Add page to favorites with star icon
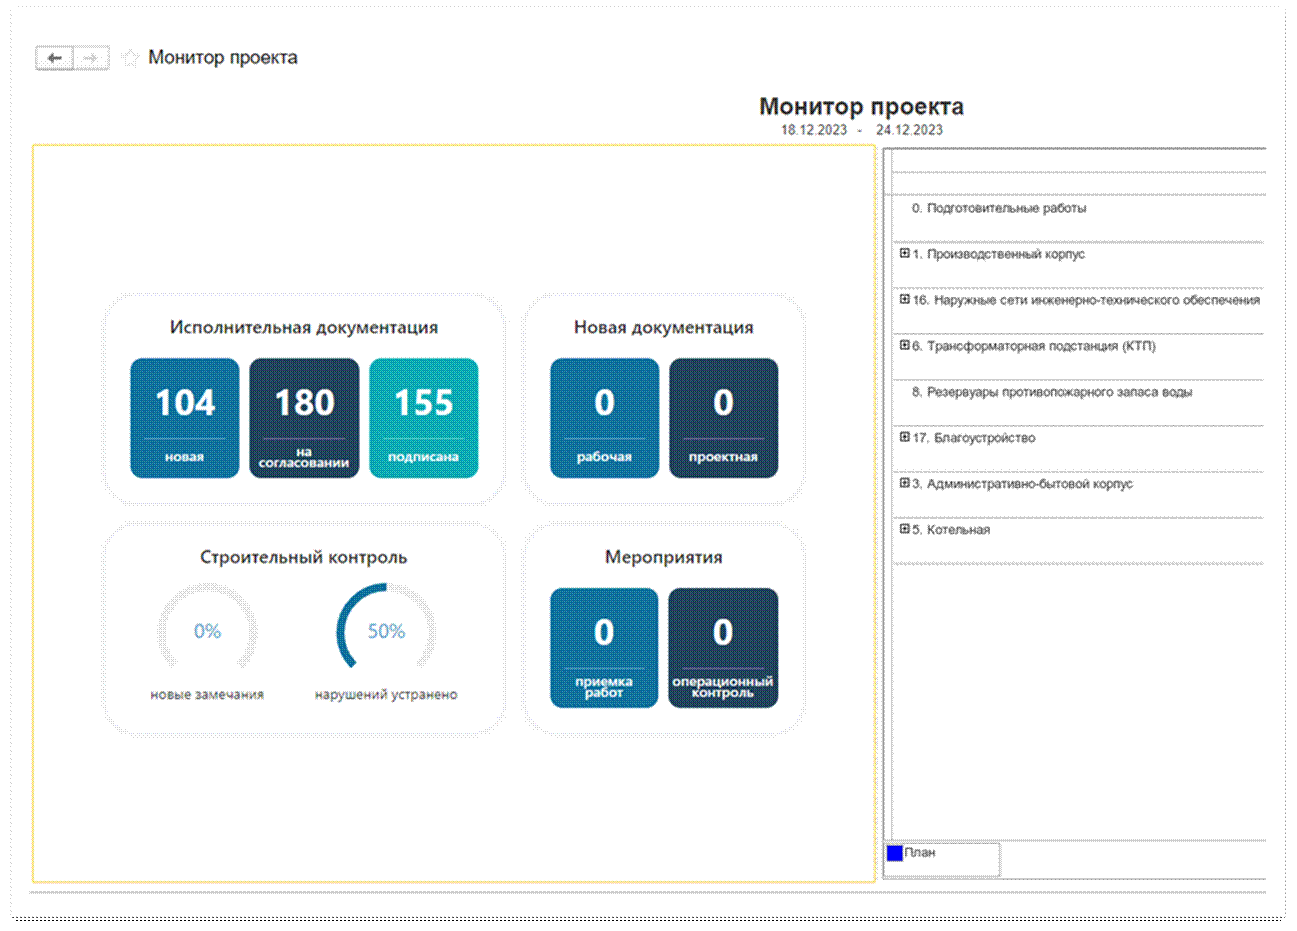The height and width of the screenshot is (931, 1297). pyautogui.click(x=129, y=58)
